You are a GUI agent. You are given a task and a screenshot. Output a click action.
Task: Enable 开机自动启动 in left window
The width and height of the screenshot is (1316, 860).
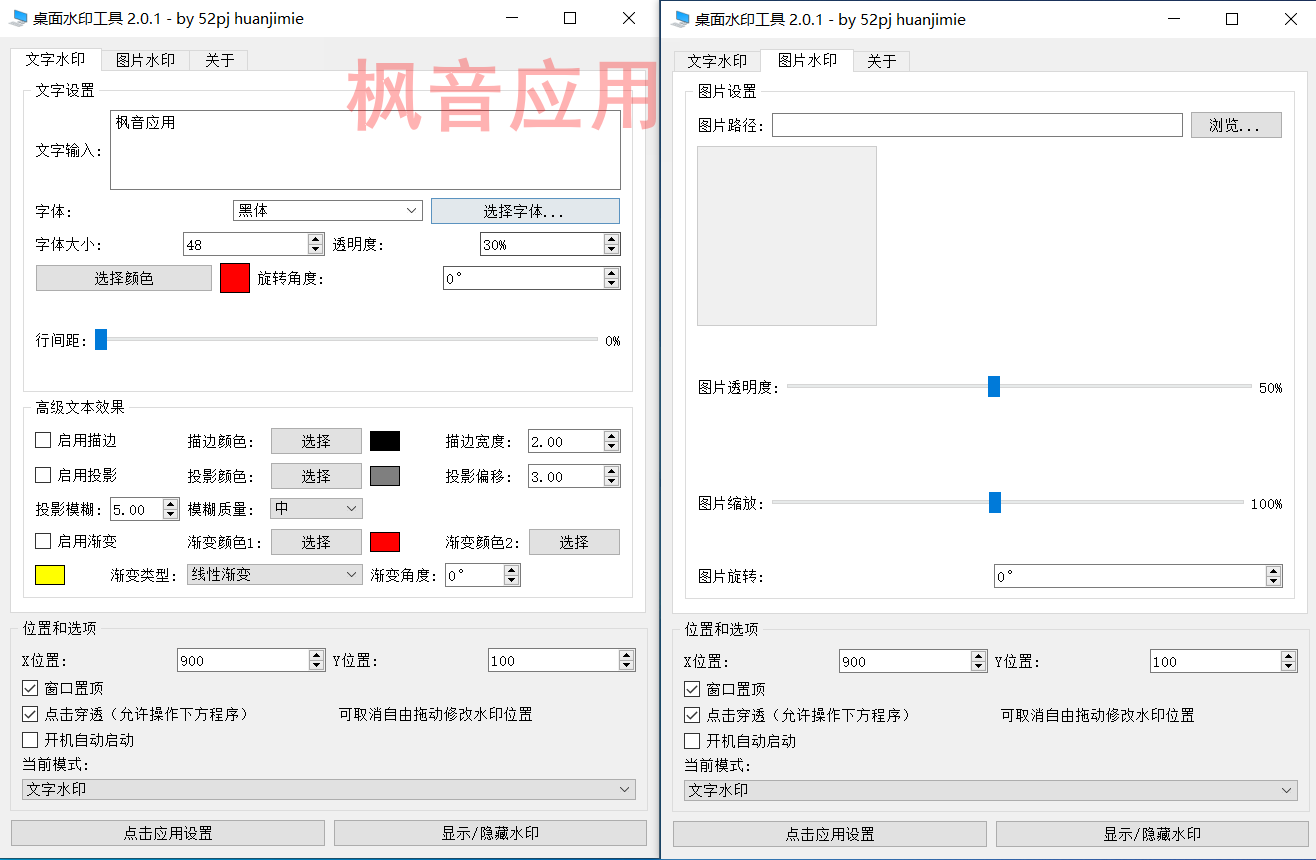pos(30,740)
